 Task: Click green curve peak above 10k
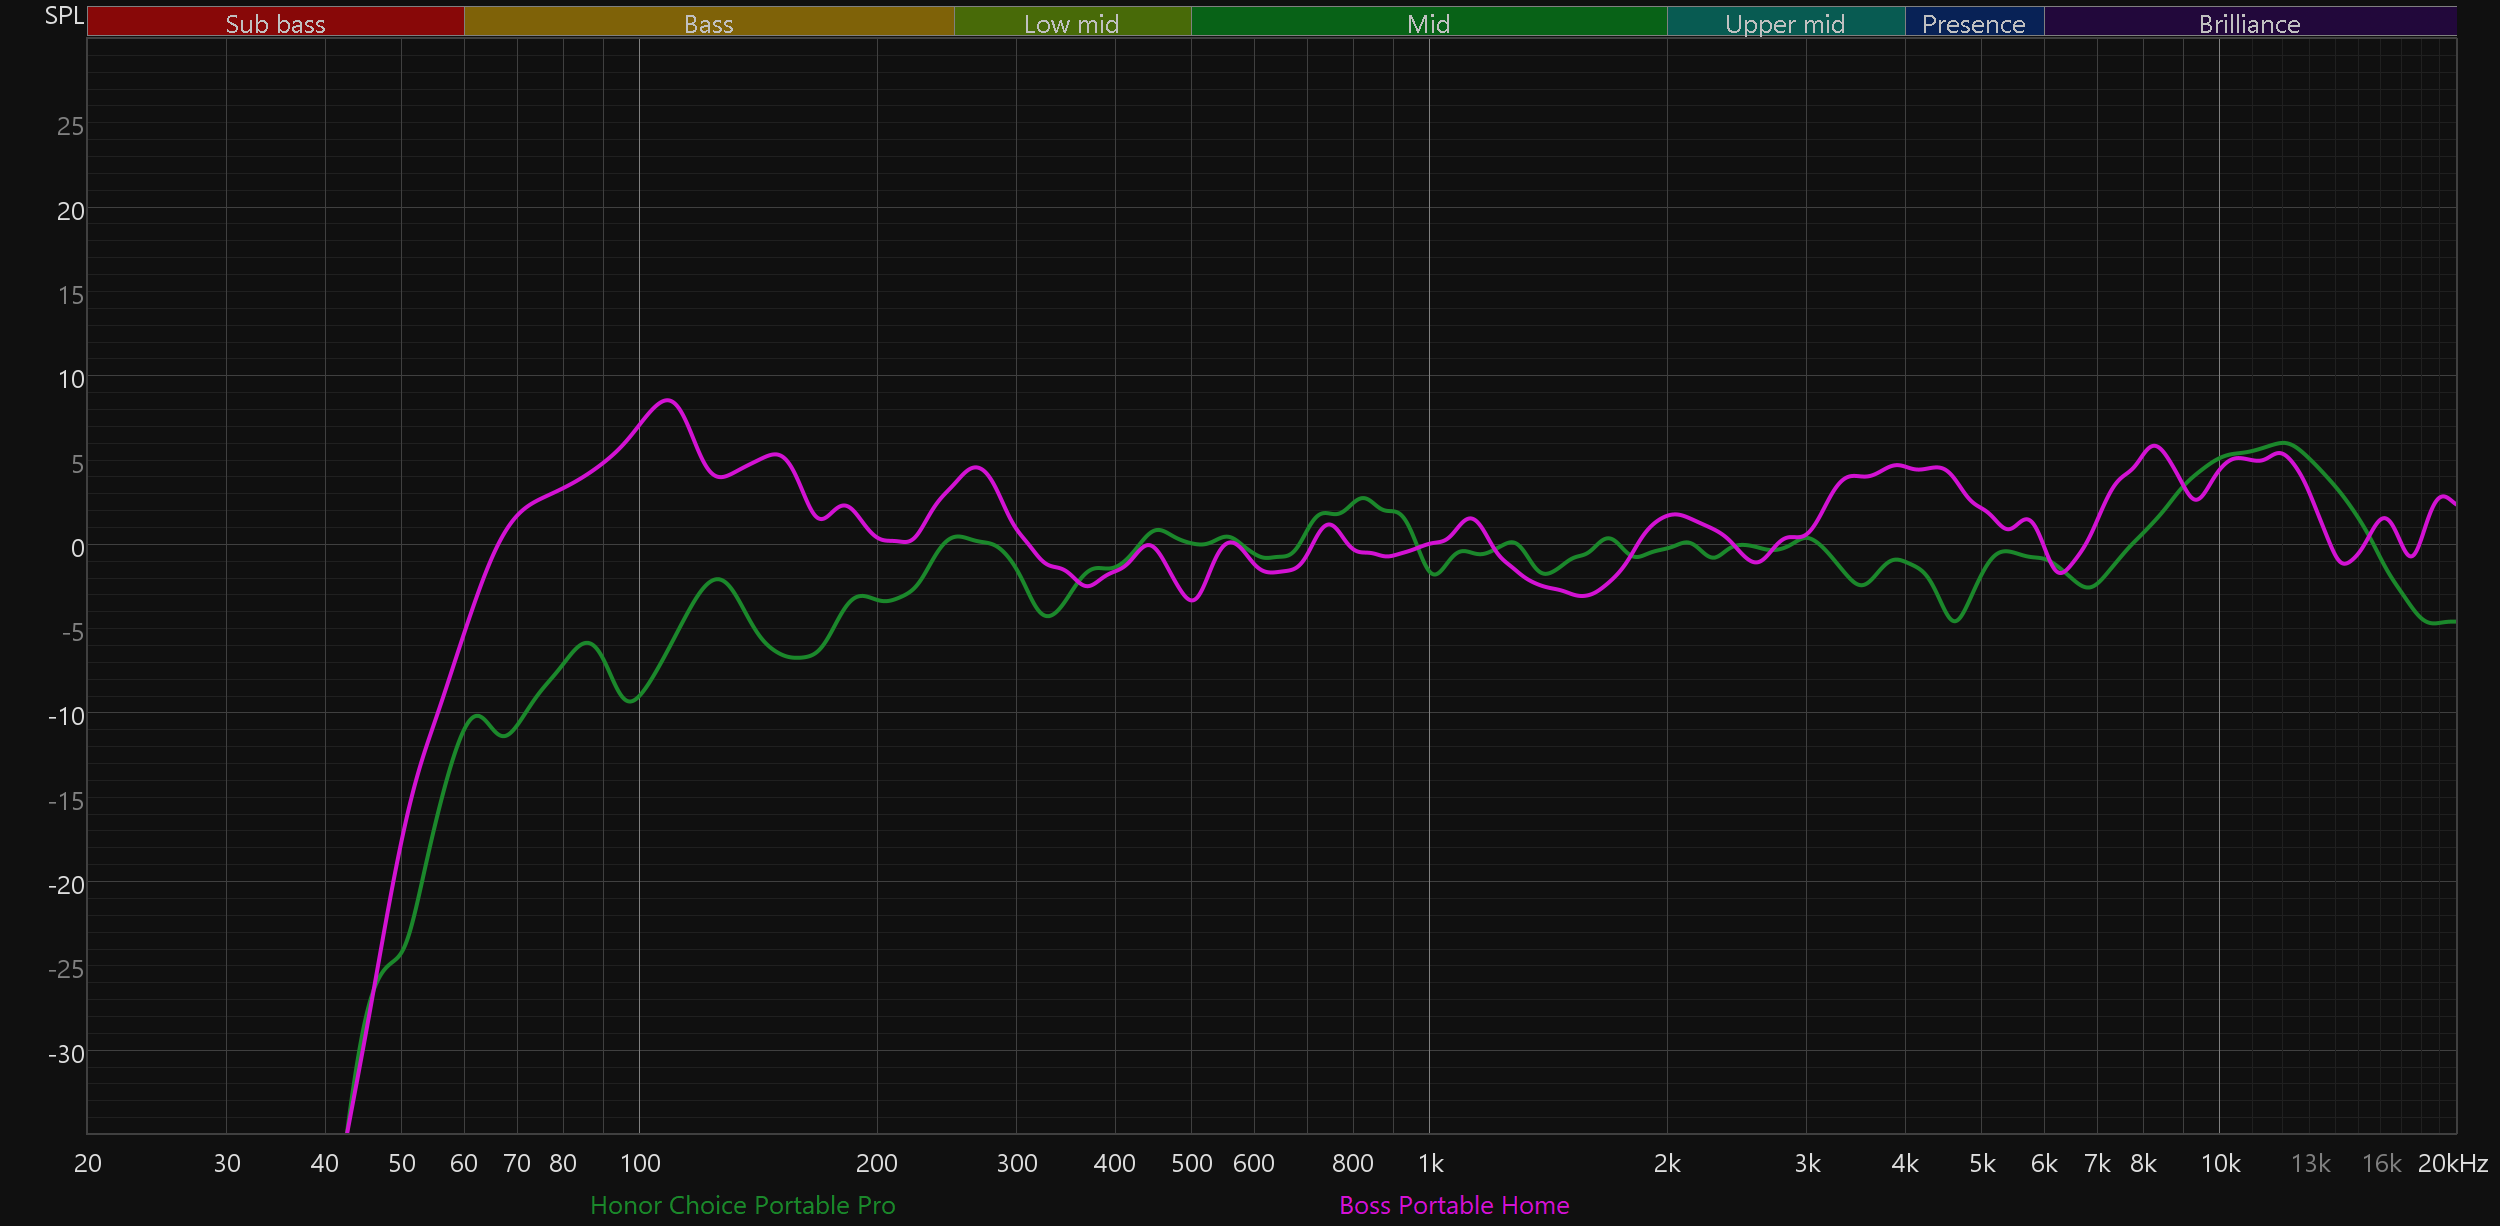[2285, 443]
